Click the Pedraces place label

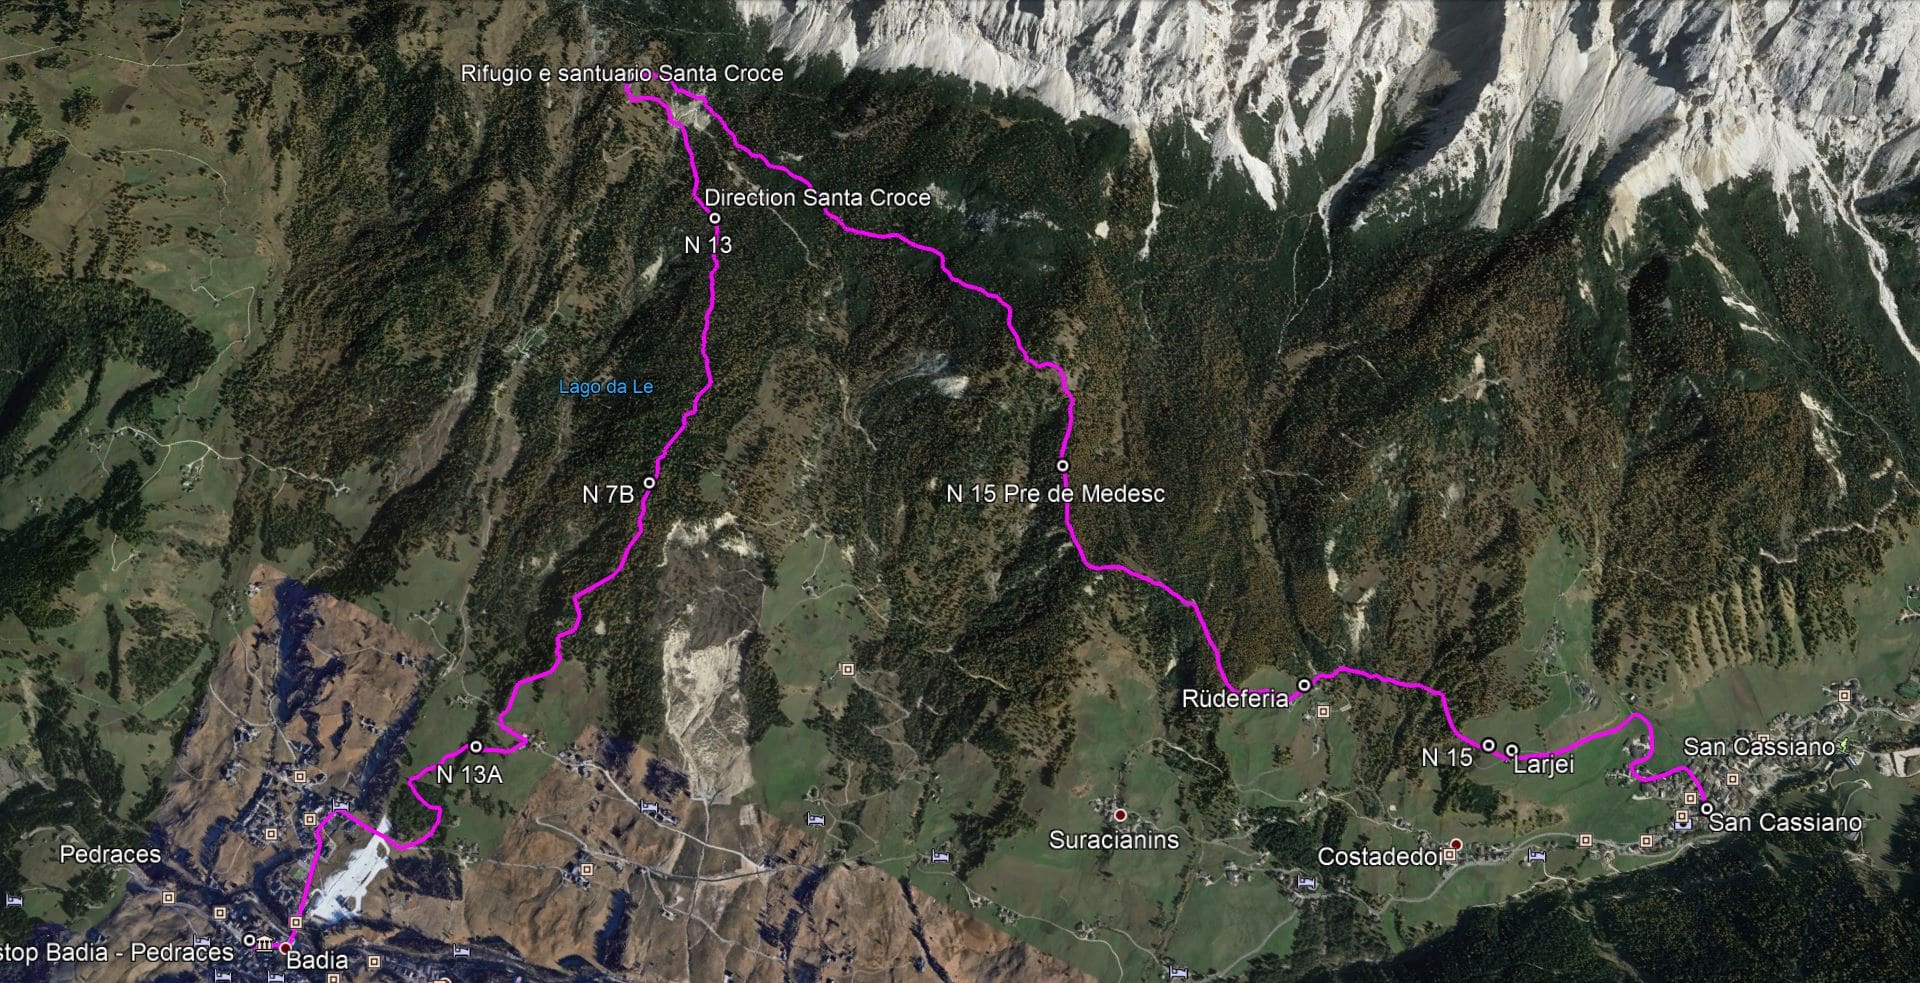tap(110, 854)
